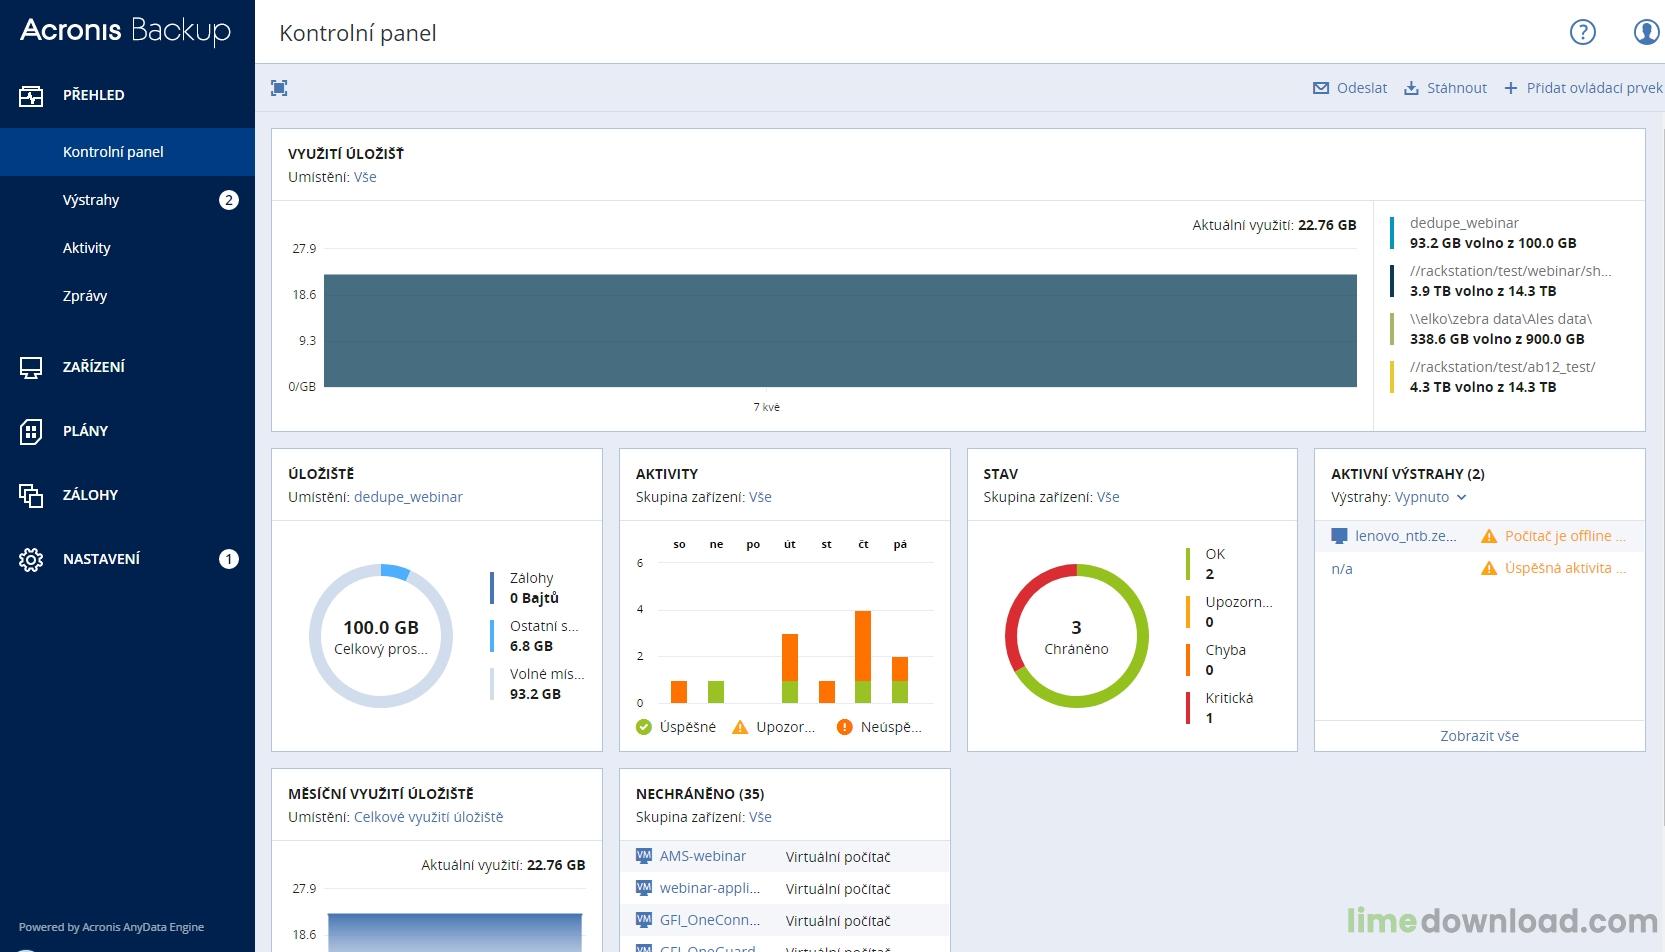Open Aktivity in the sidebar

point(87,248)
